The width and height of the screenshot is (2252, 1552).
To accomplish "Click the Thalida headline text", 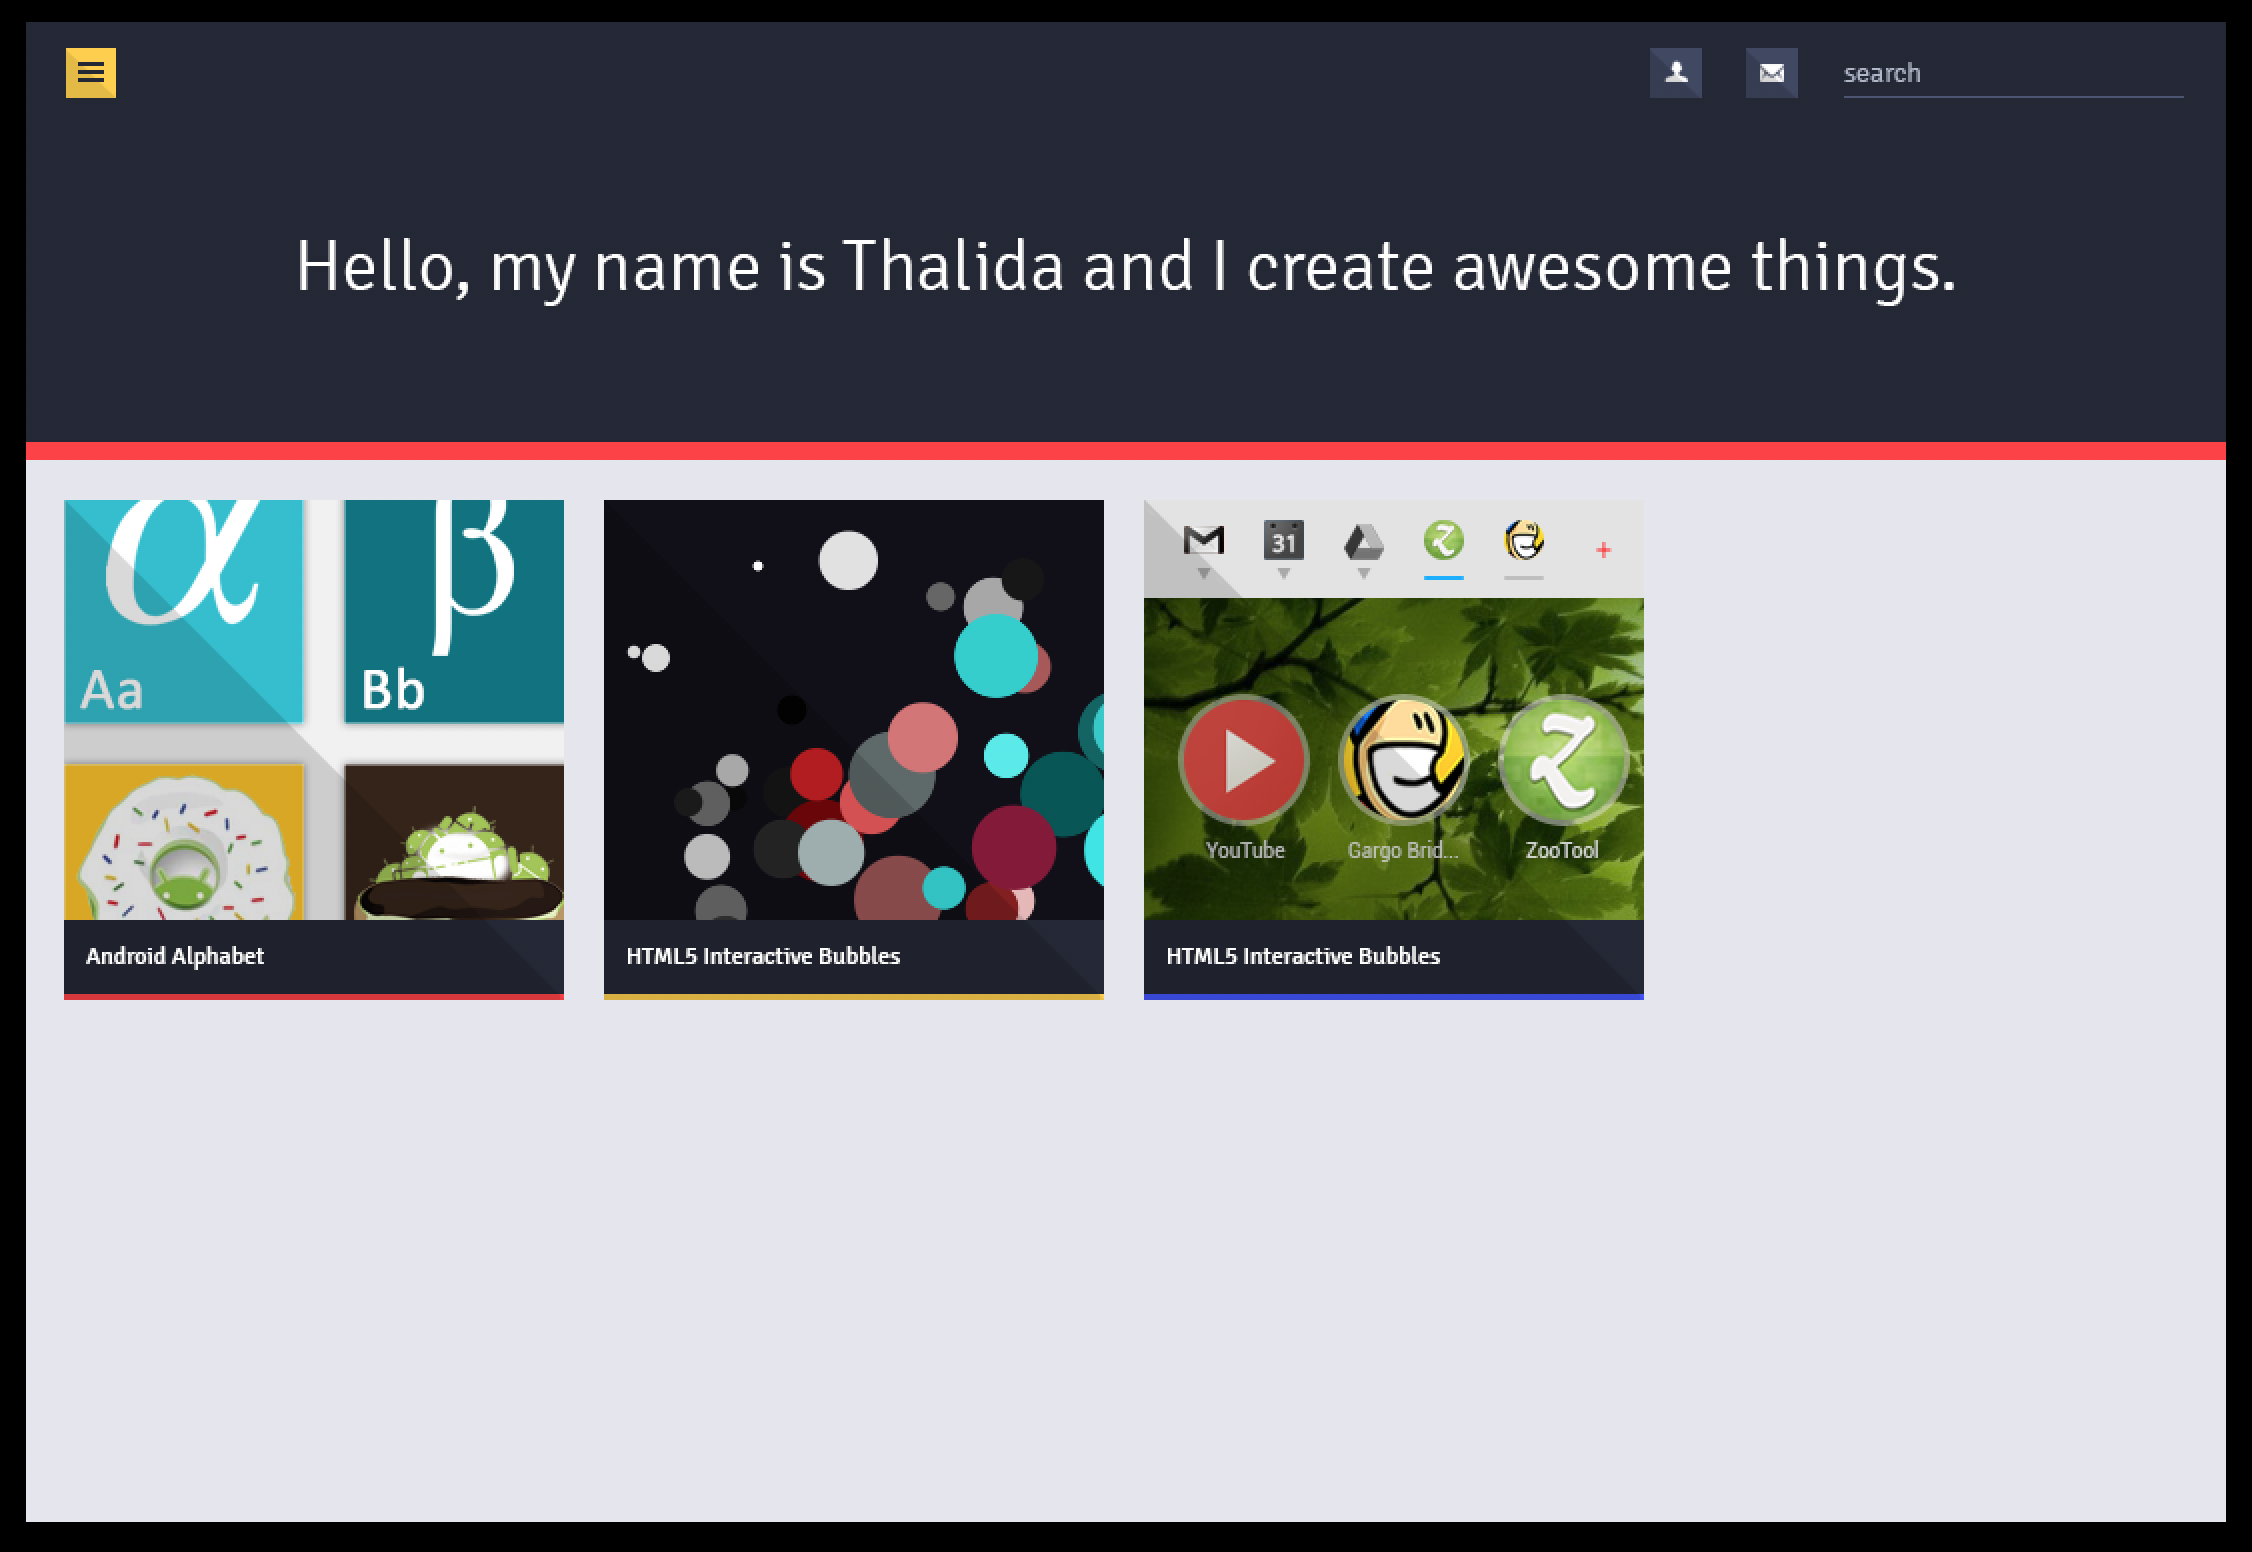I will (x=1125, y=267).
